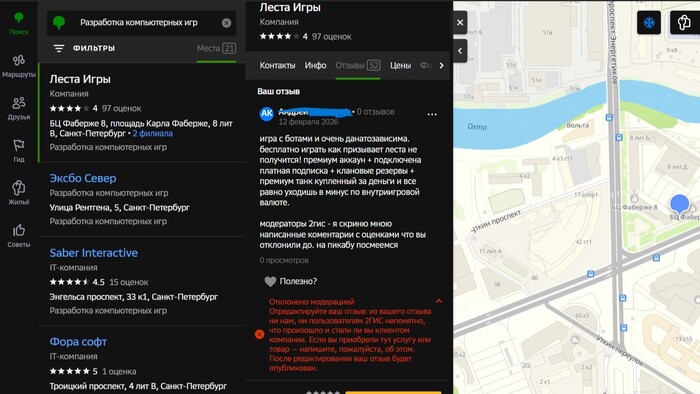
Task: Click the Отклонено модерацией heading
Action: click(312, 302)
